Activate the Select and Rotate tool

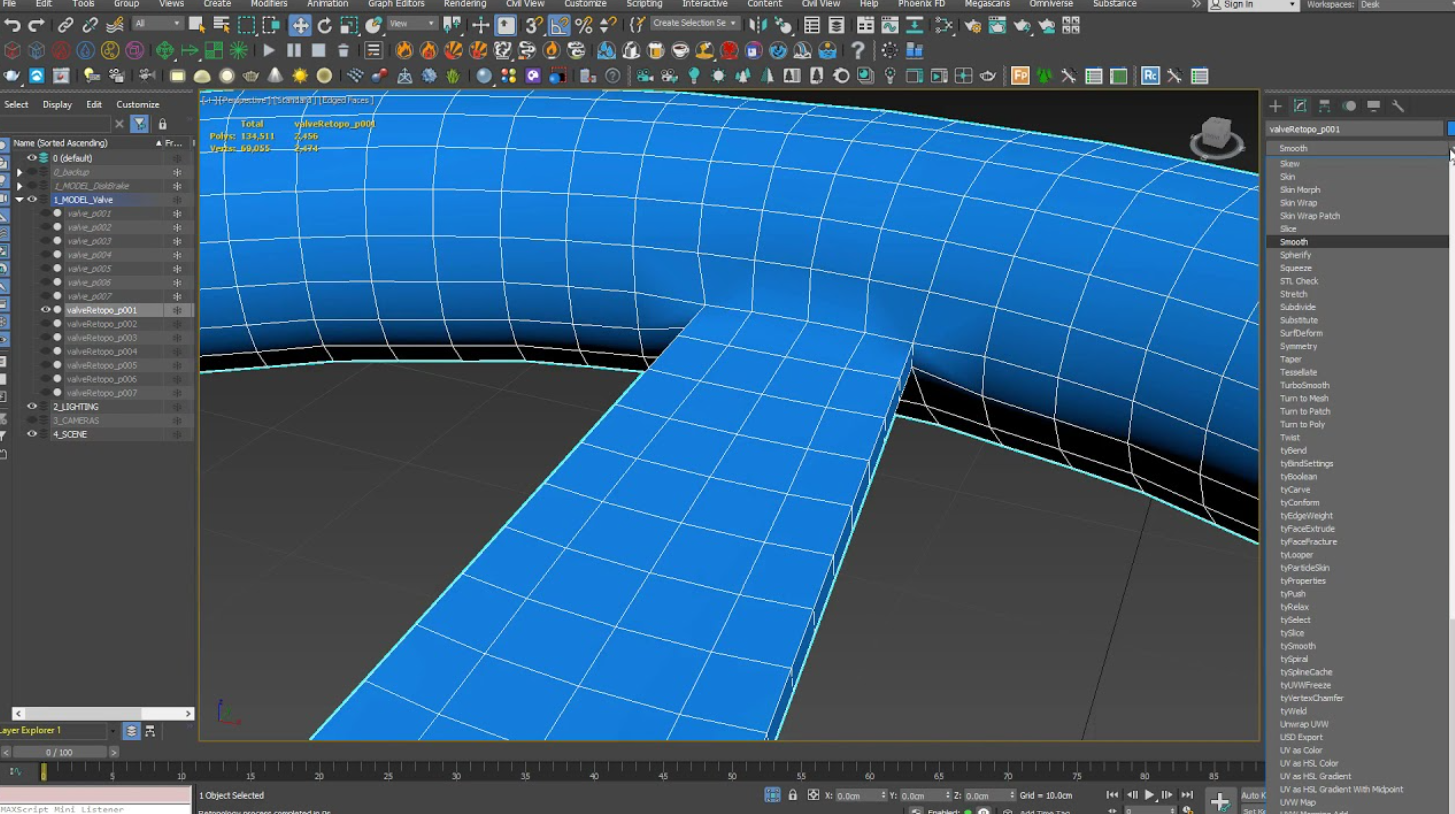tap(324, 25)
